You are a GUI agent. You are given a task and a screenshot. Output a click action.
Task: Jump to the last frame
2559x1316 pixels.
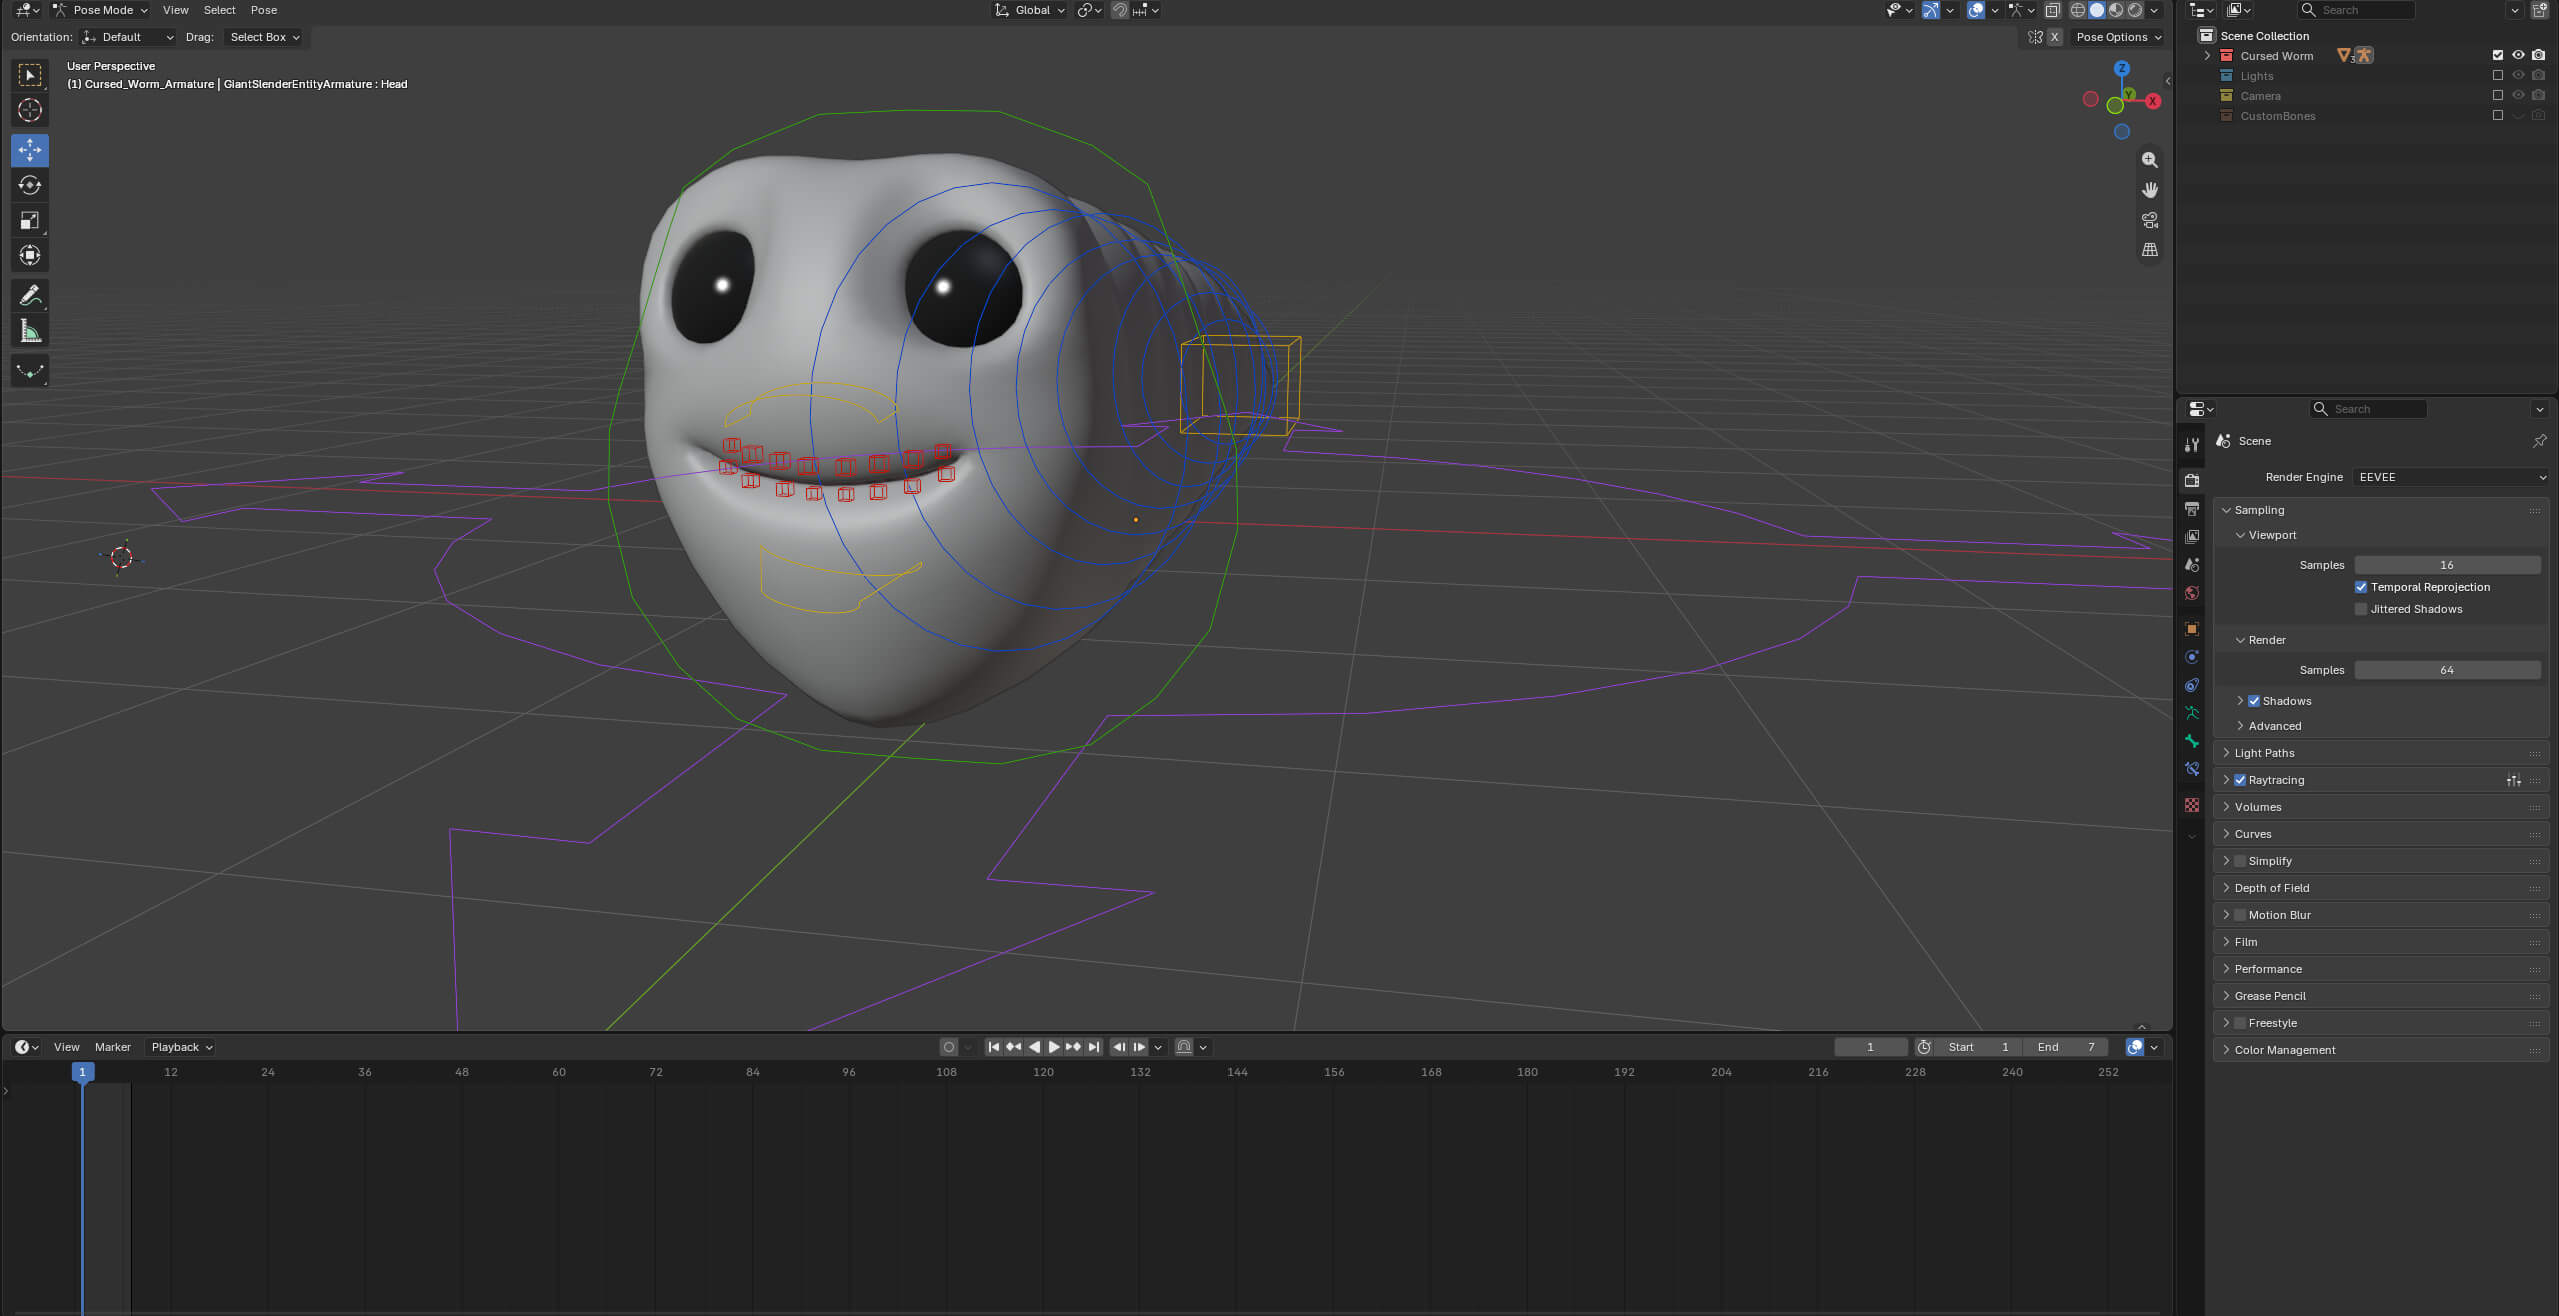coord(1093,1047)
